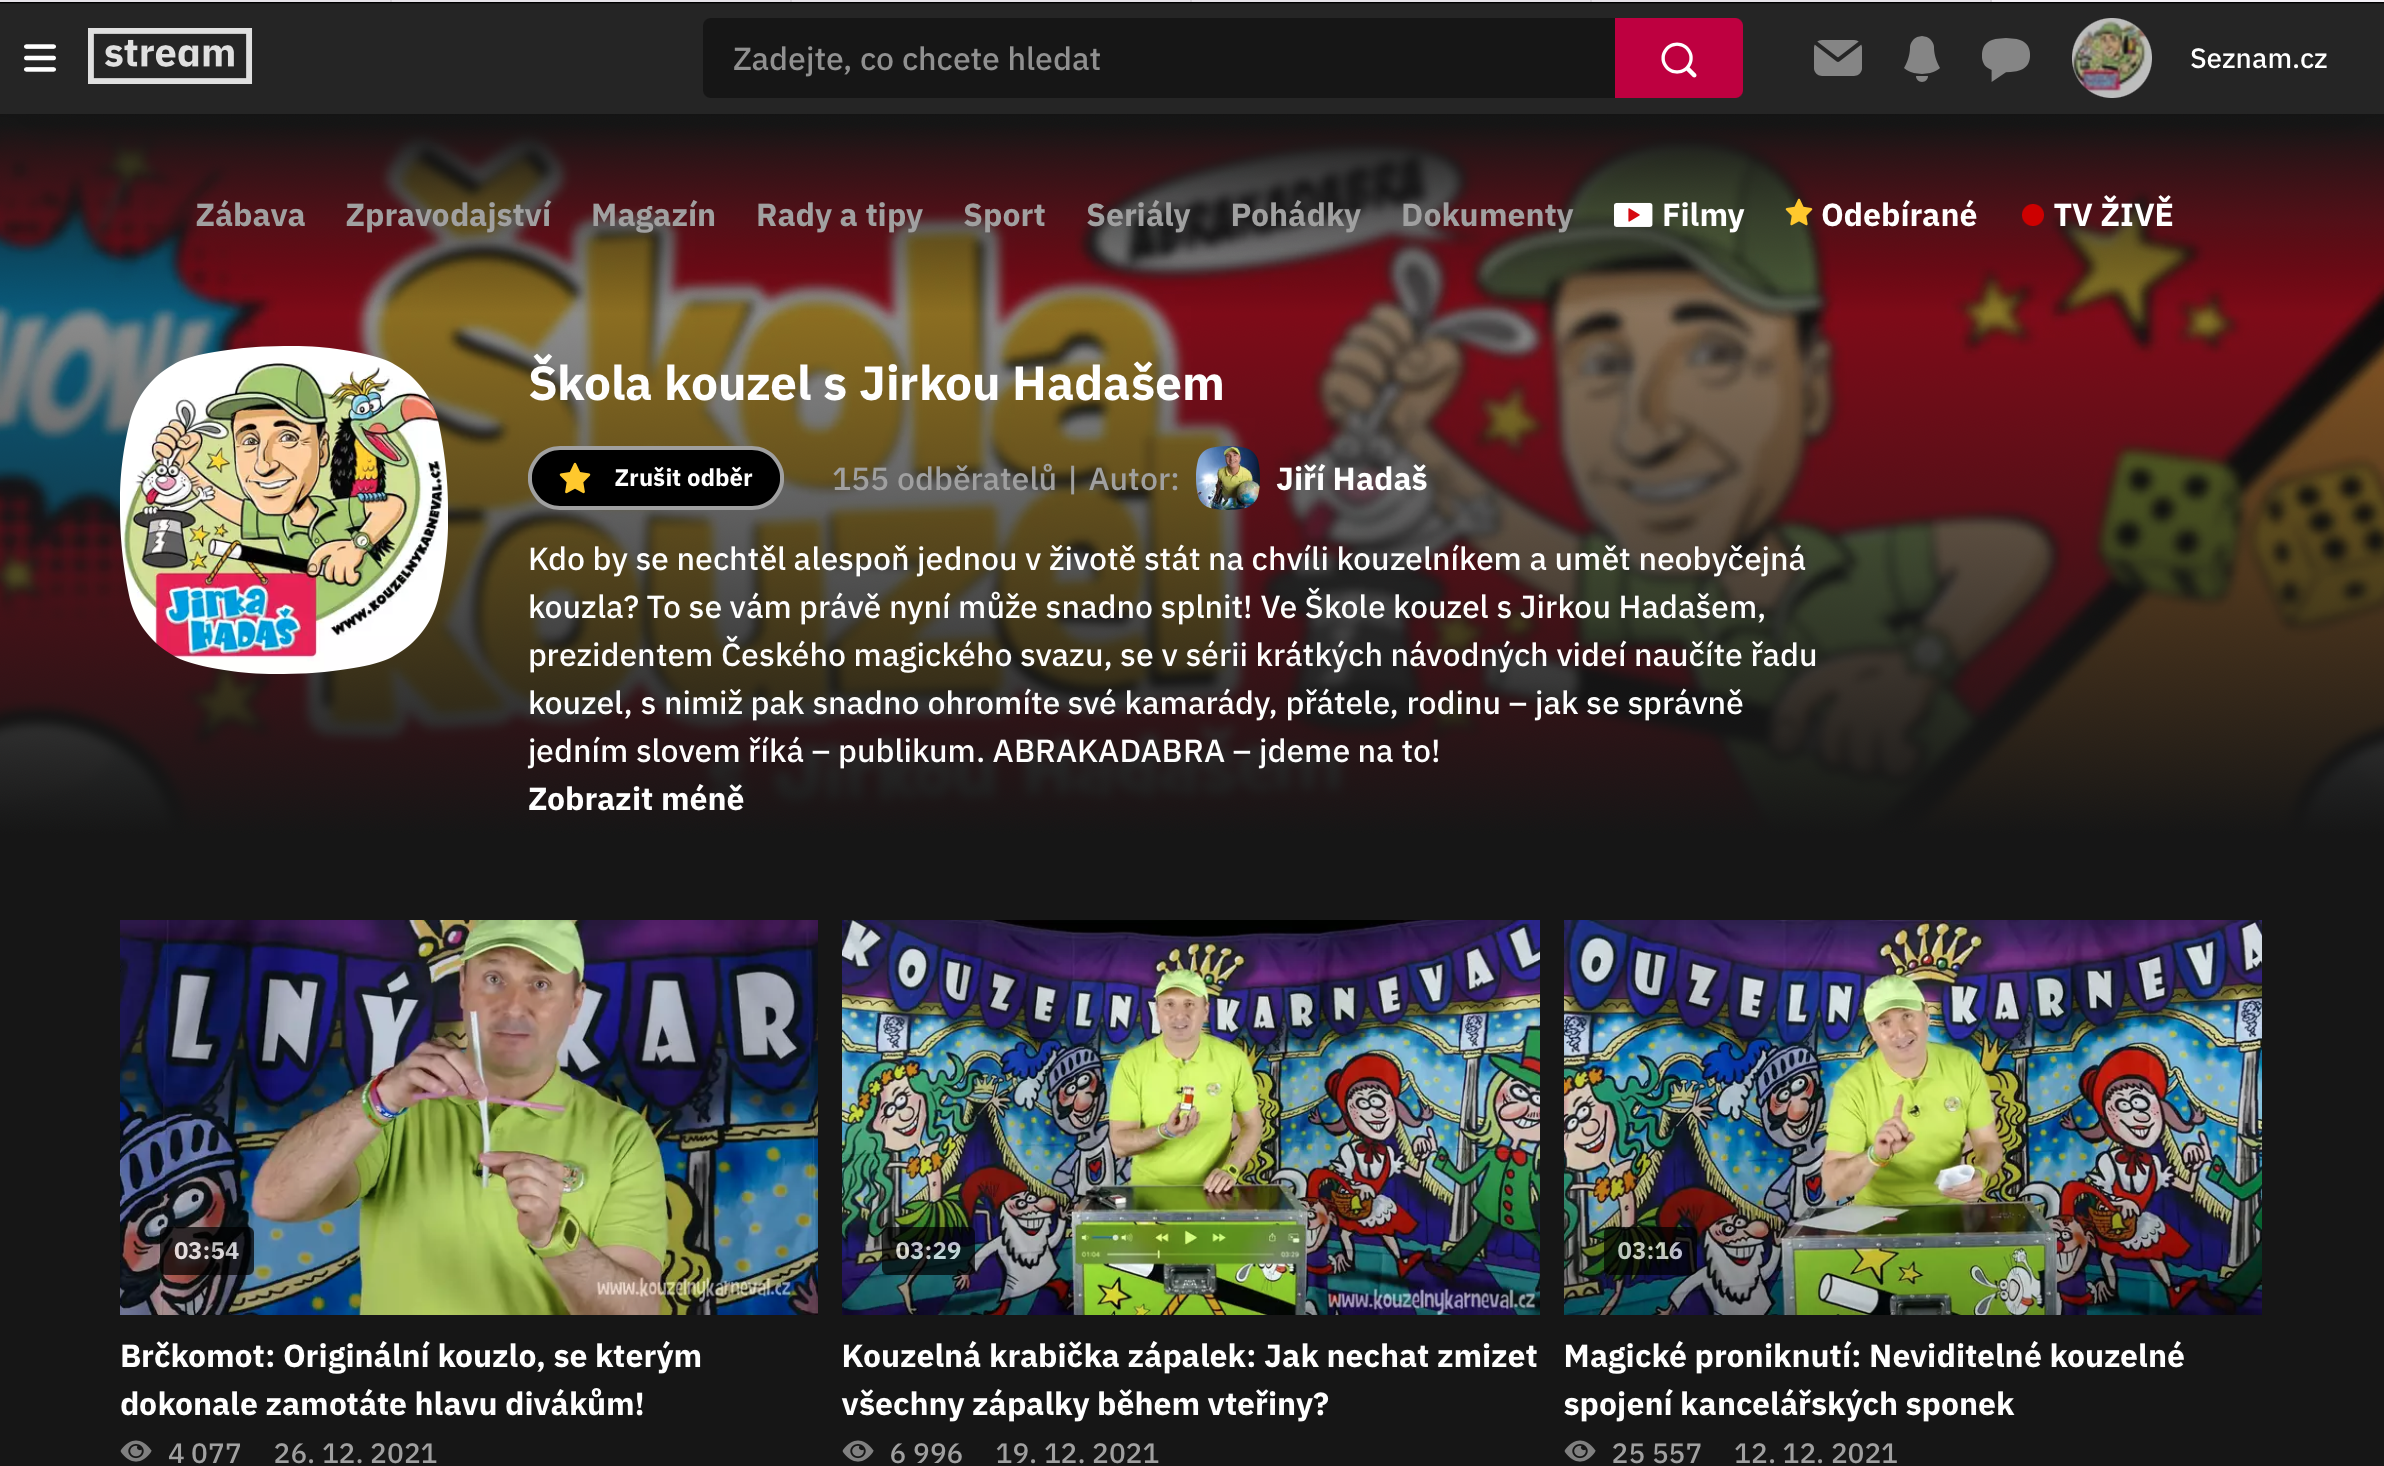This screenshot has width=2384, height=1466.
Task: Click the date 12. 12. 2021
Action: coord(1816,1452)
